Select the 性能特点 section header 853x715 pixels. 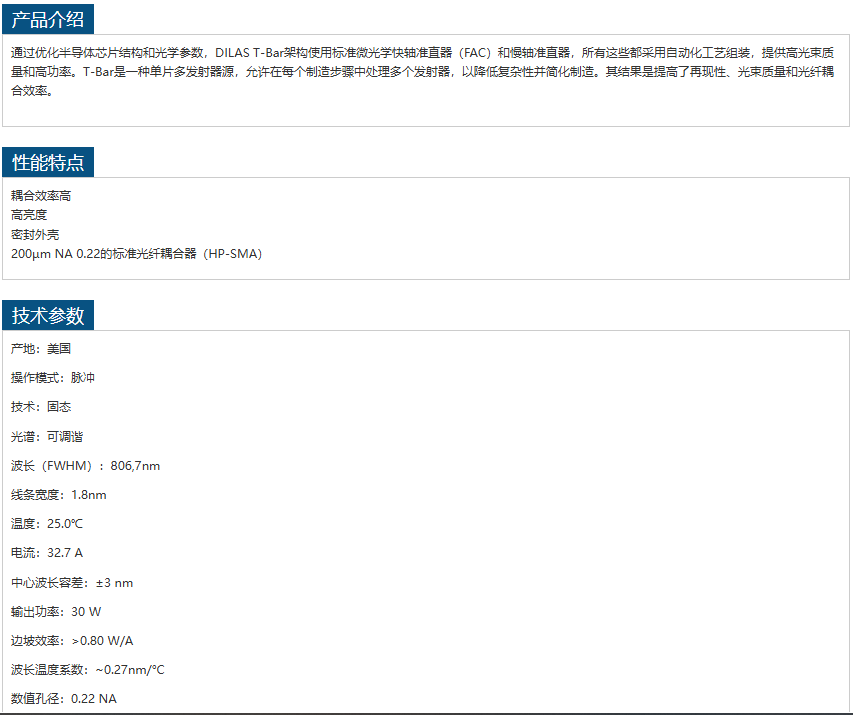(x=48, y=162)
